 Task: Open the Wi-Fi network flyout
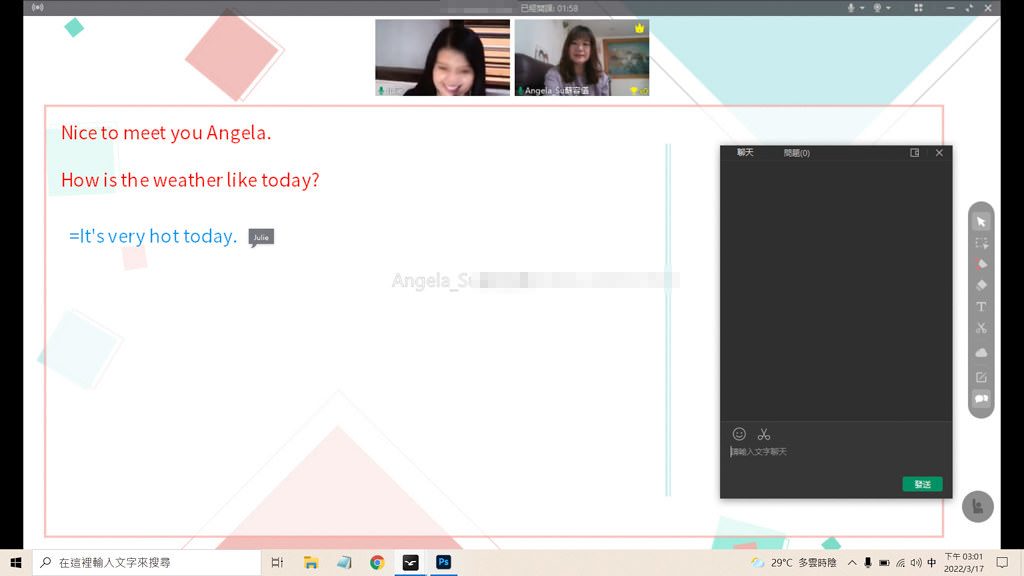pyautogui.click(x=900, y=562)
